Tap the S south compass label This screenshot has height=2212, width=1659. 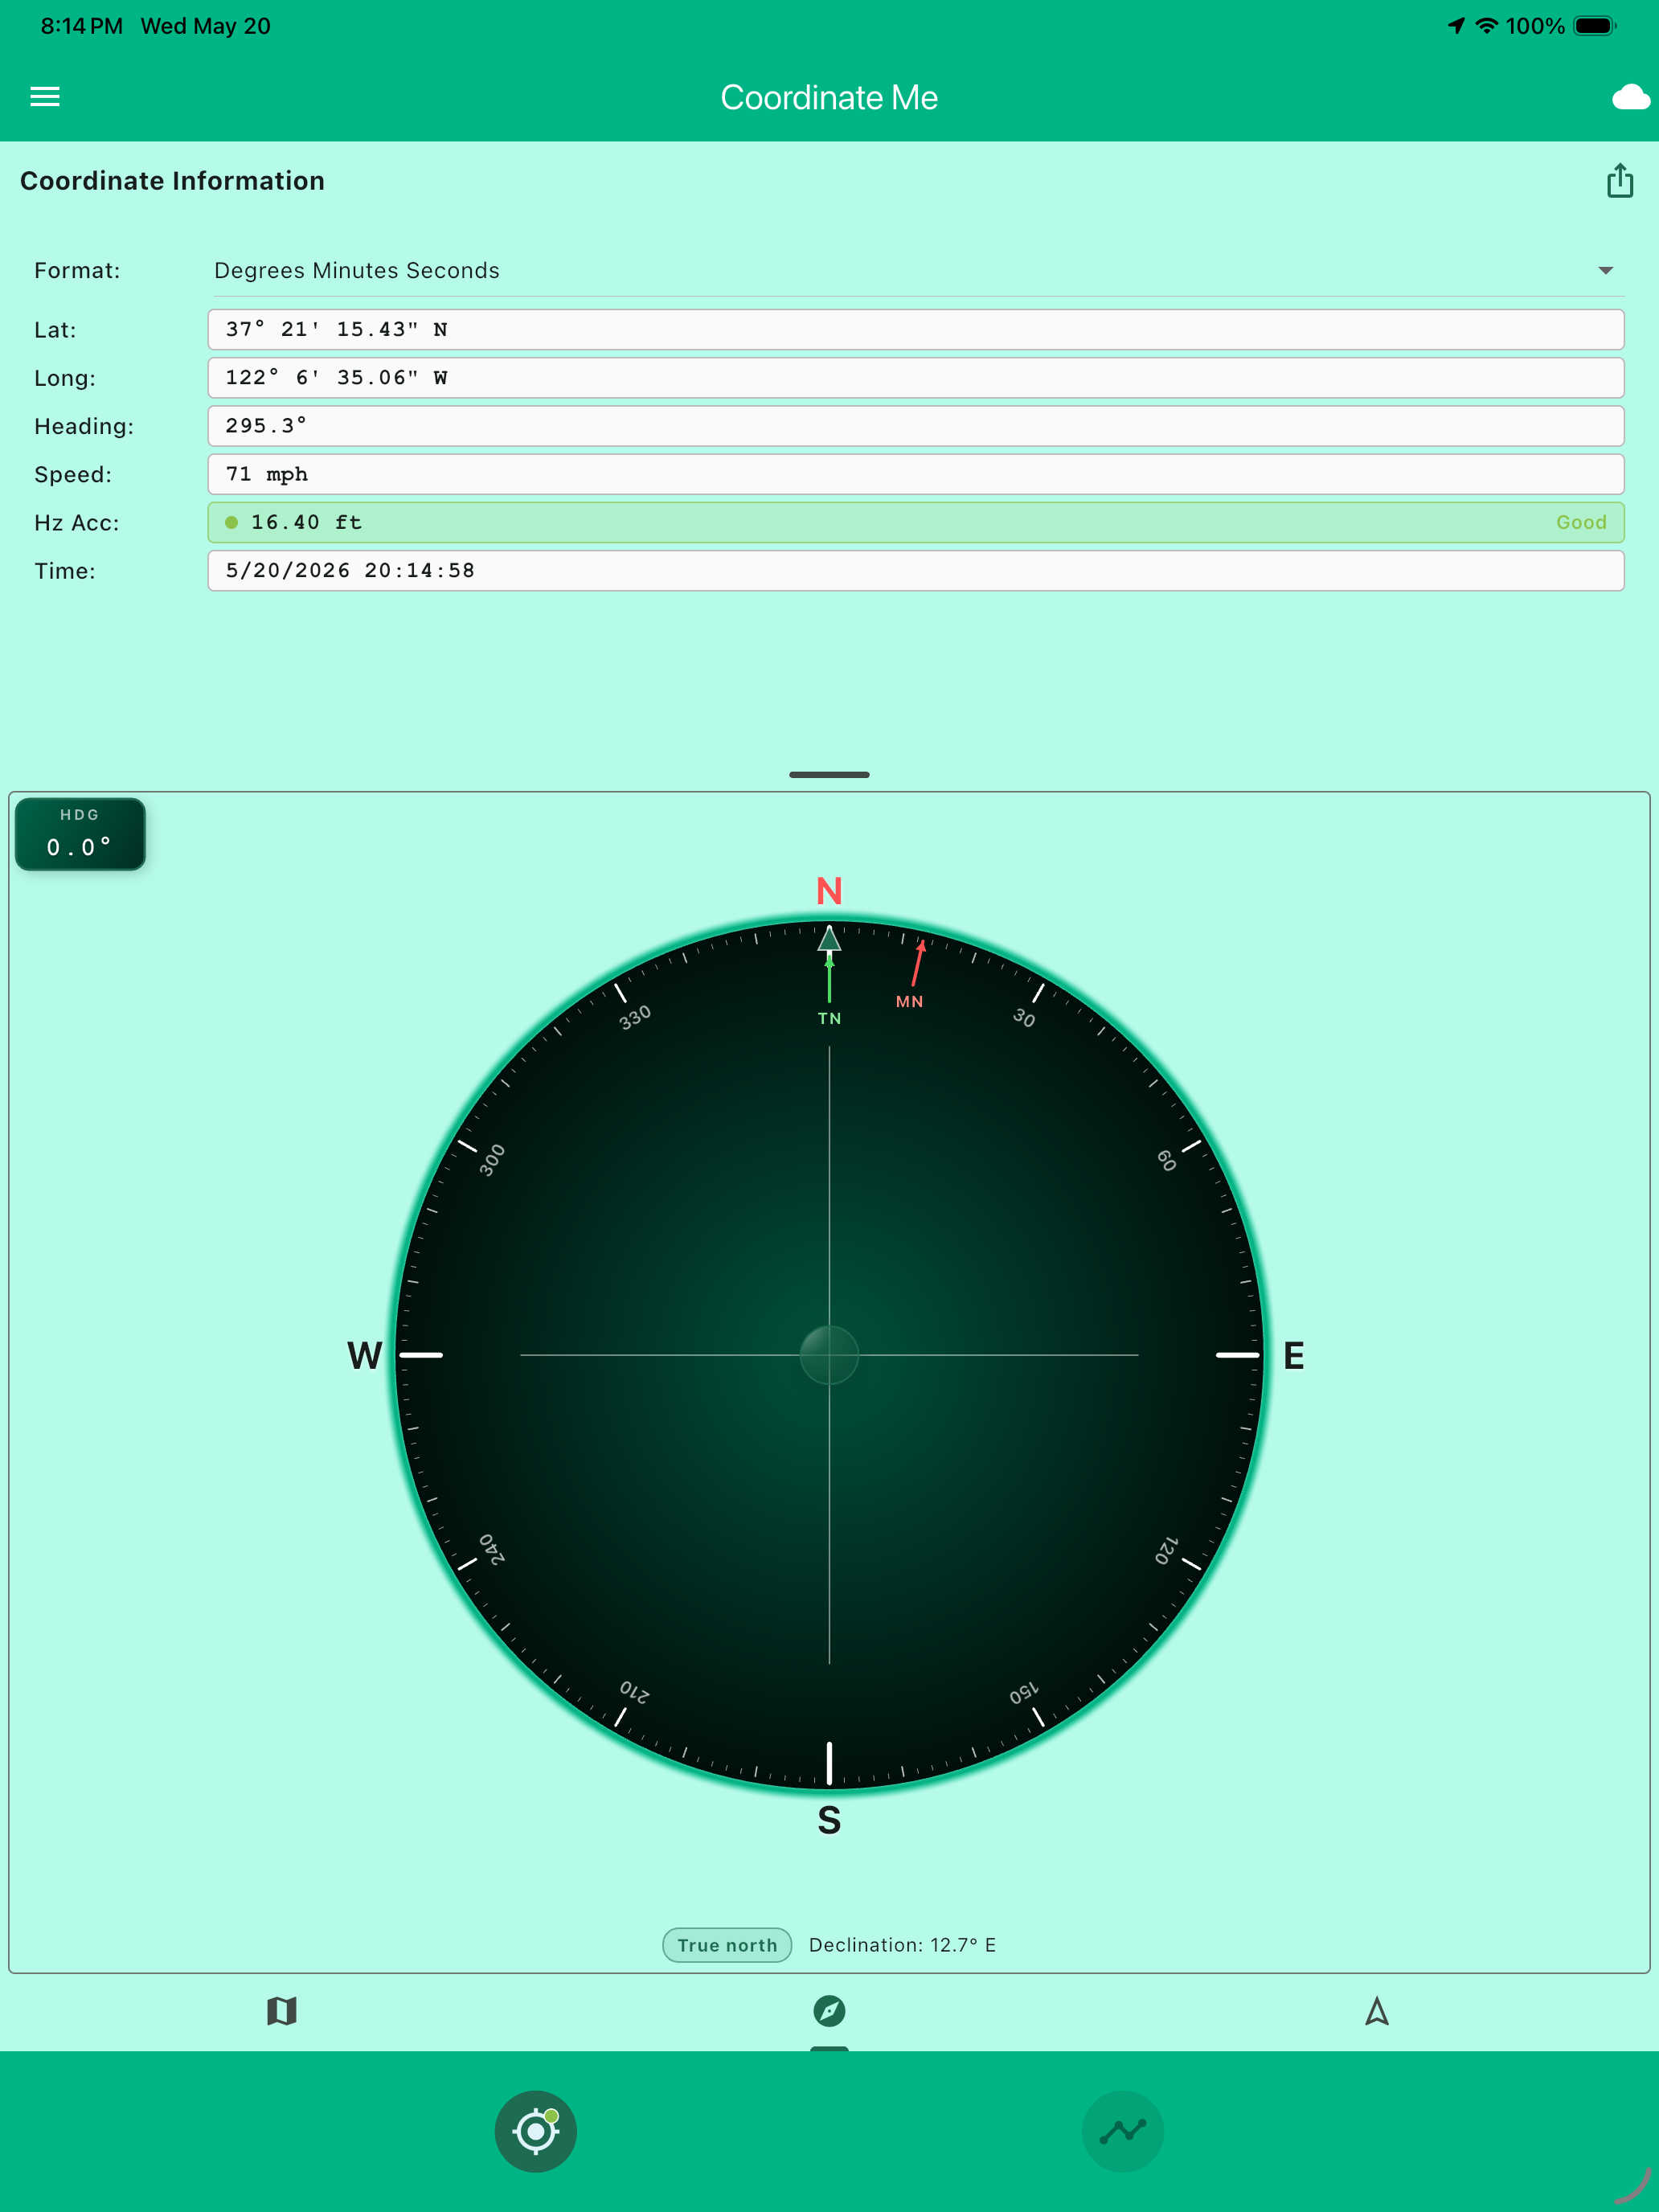coord(829,1820)
